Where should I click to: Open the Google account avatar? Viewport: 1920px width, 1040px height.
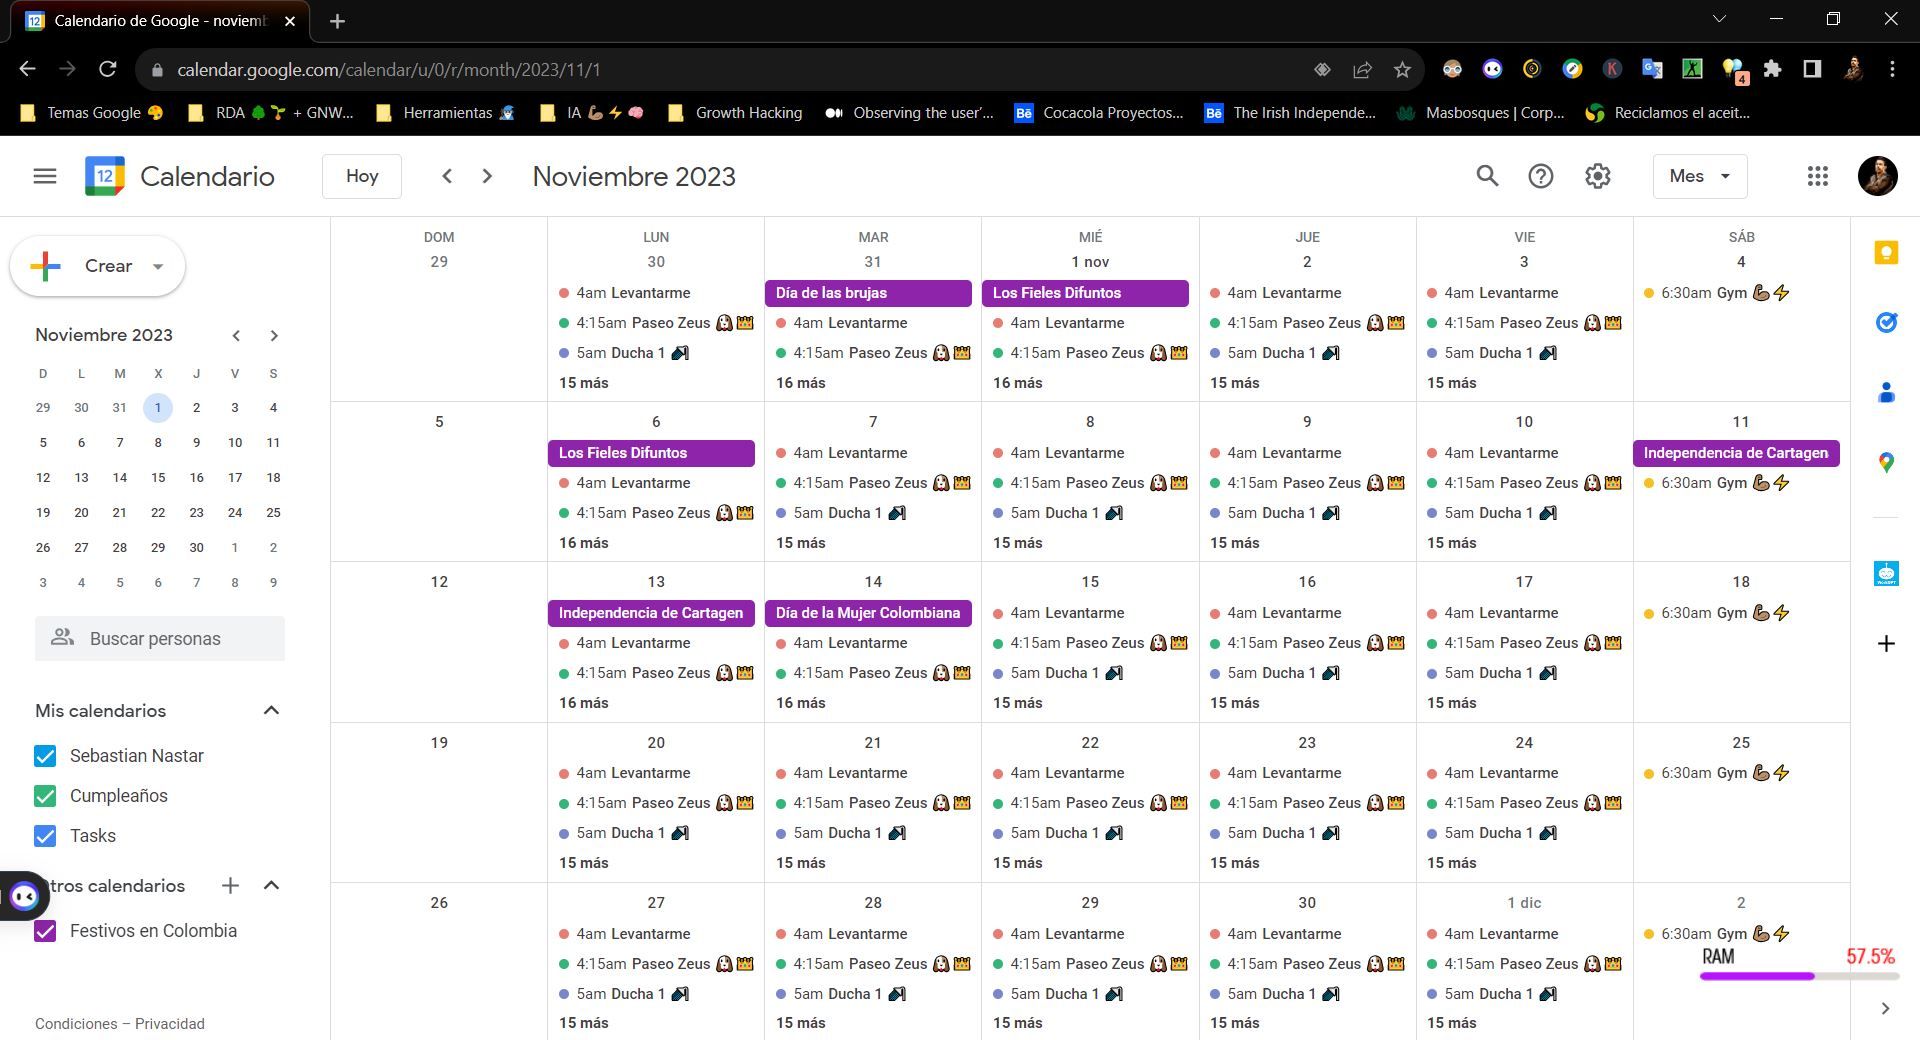point(1877,176)
